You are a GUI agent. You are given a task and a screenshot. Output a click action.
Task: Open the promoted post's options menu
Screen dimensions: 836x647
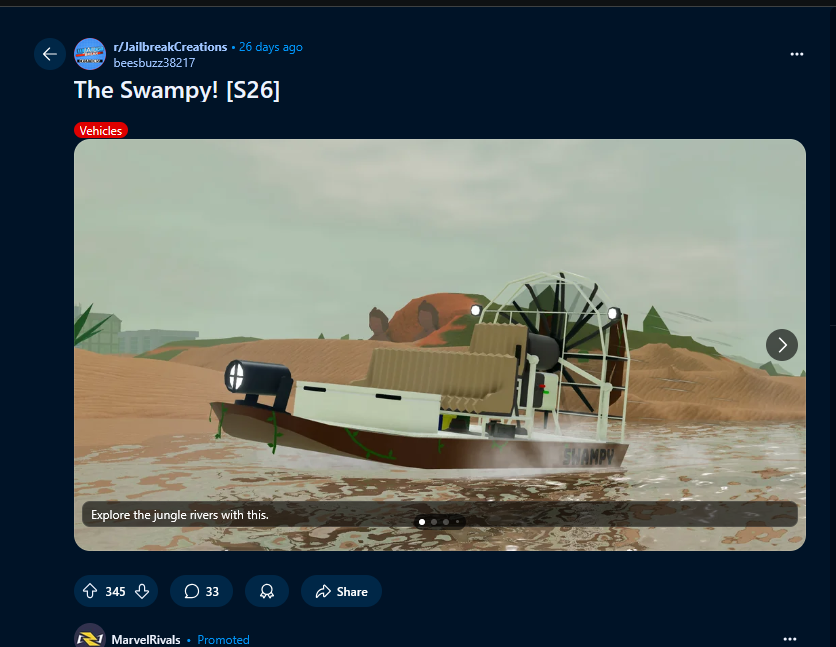tap(790, 638)
